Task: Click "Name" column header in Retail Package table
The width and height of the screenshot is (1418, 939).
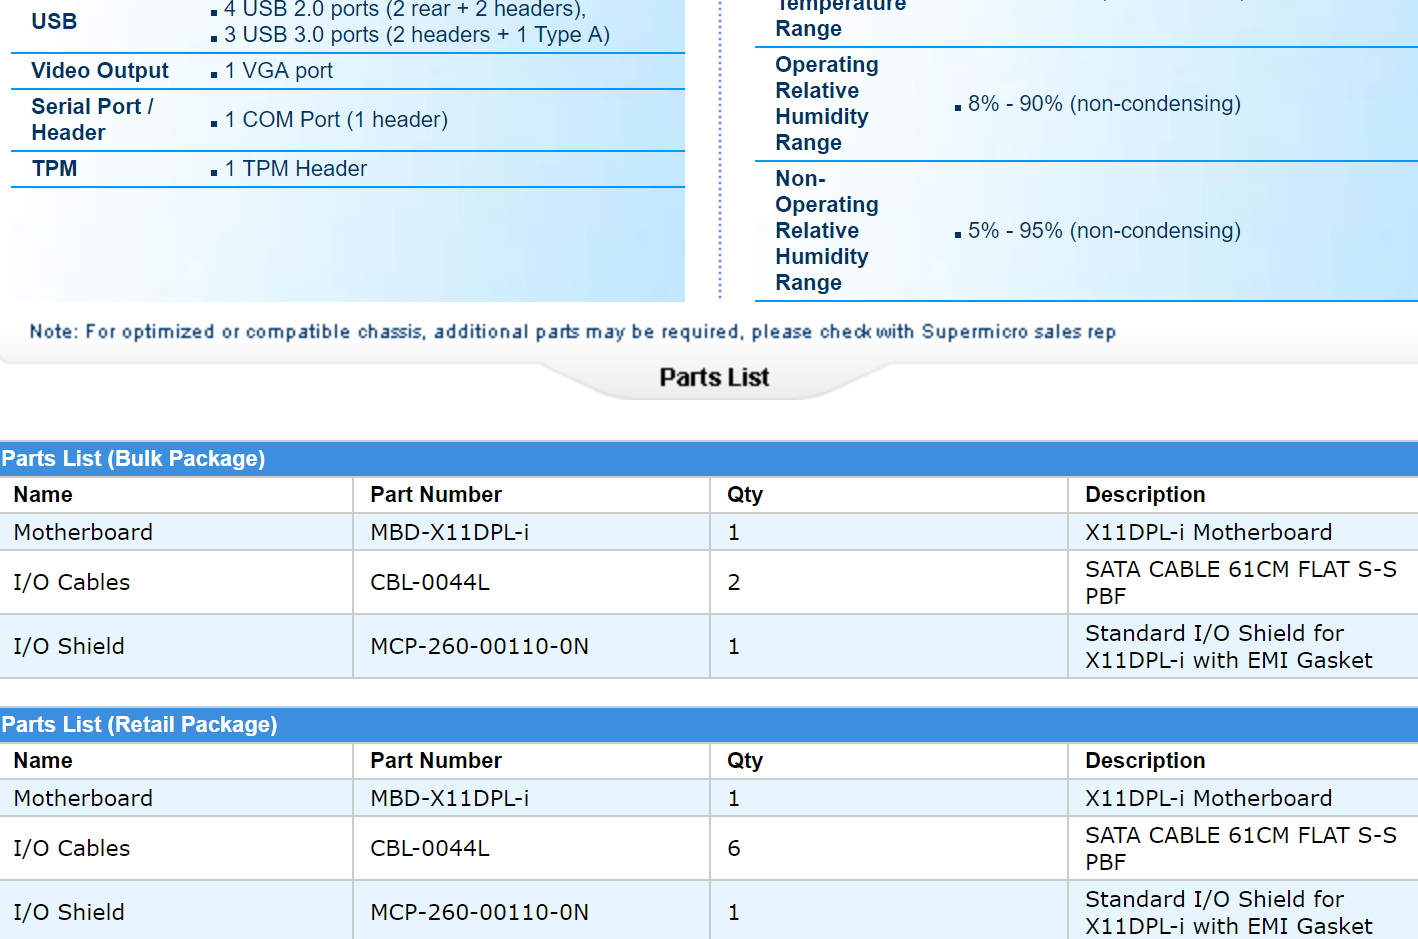Action: (x=43, y=761)
